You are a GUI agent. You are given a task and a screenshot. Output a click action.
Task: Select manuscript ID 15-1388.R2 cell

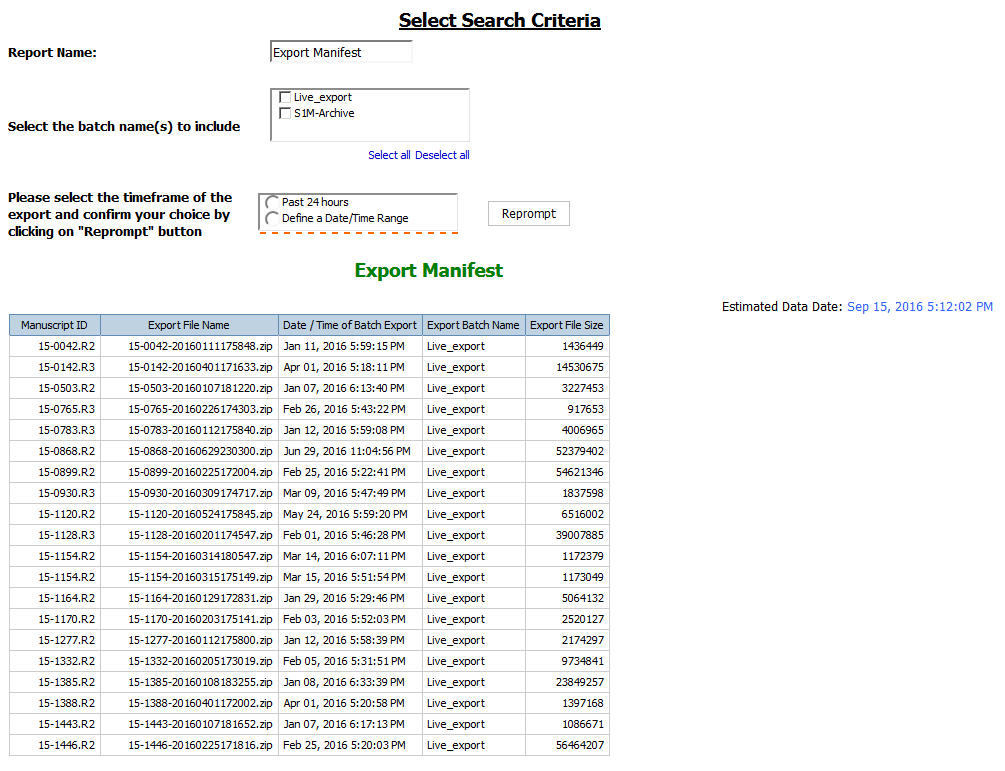[x=55, y=703]
